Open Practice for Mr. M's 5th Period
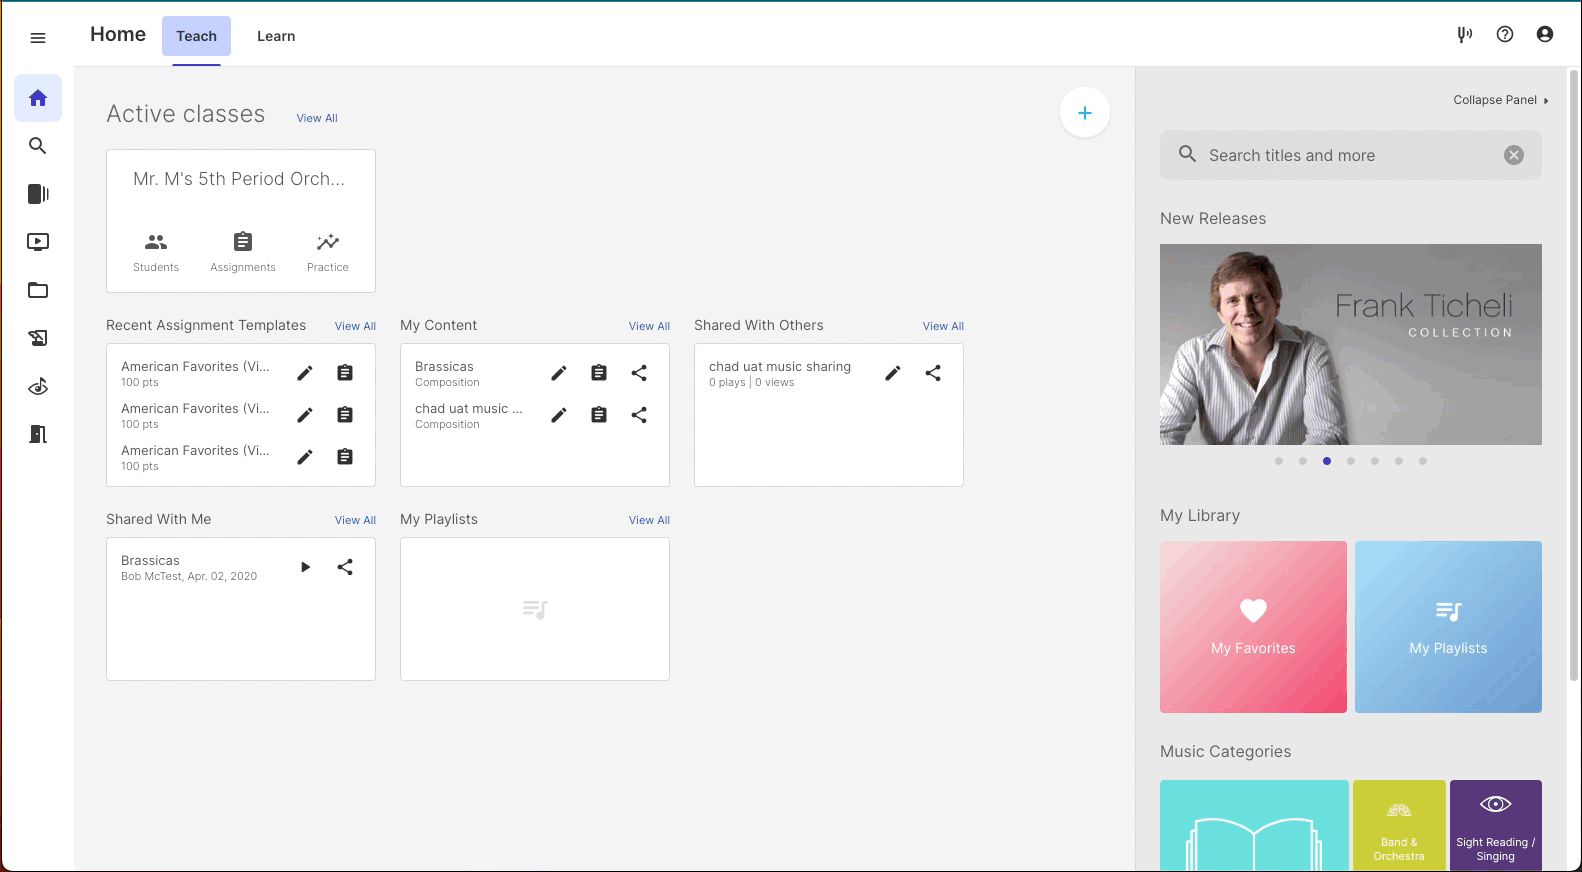 tap(328, 252)
